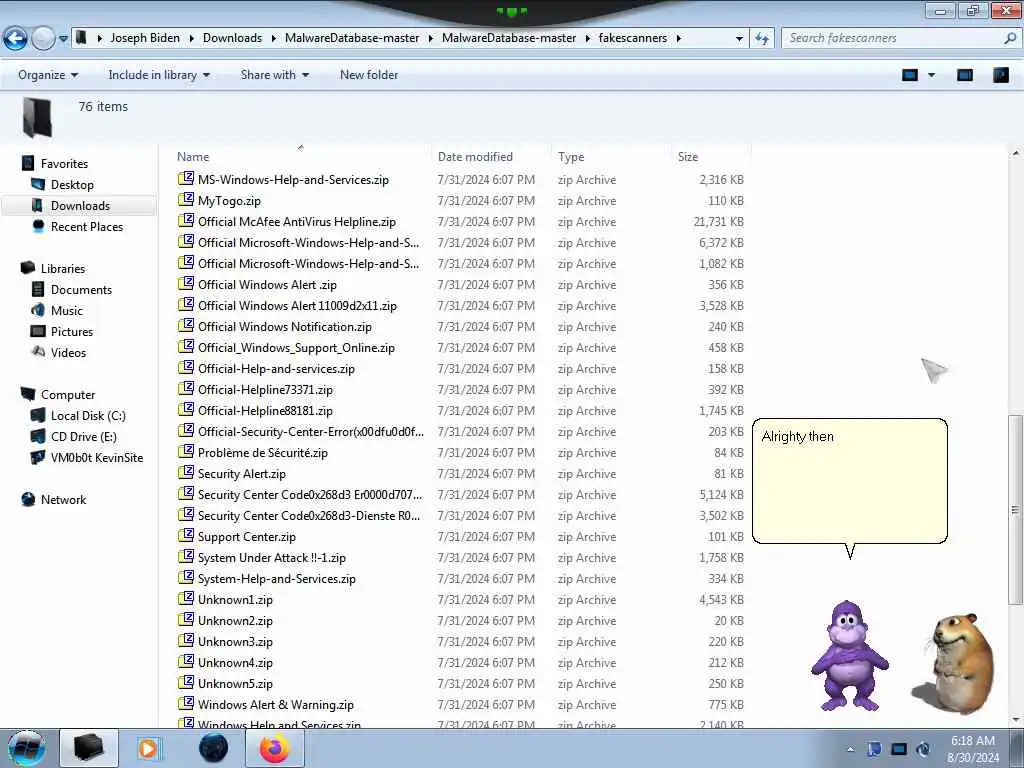Open Firefox from the taskbar

coord(274,748)
